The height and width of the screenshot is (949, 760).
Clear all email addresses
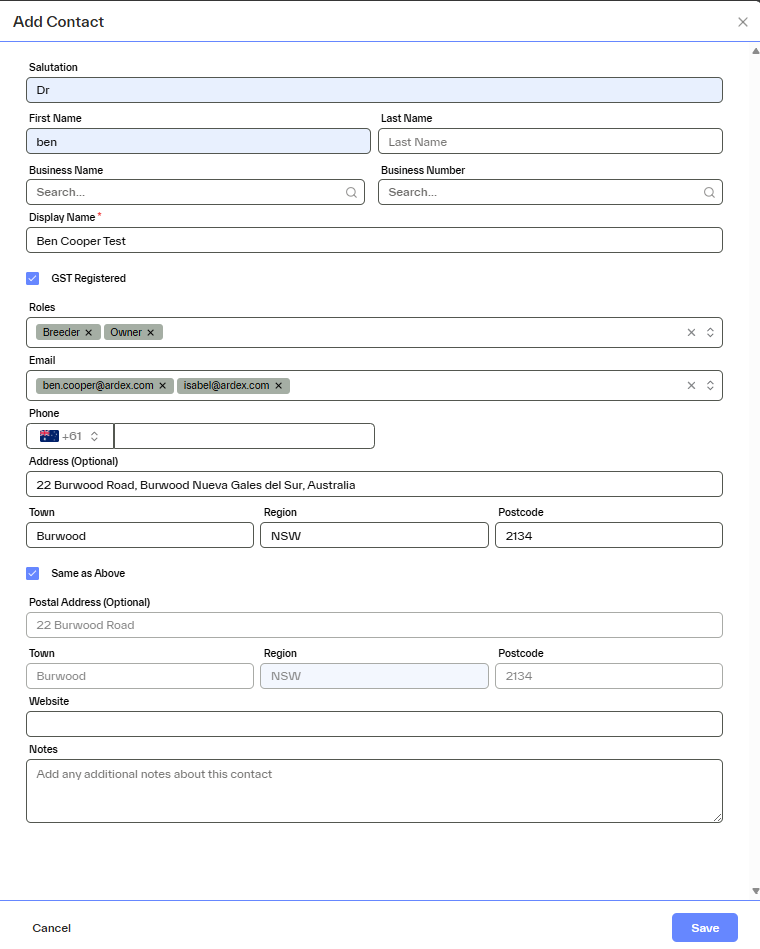[691, 386]
